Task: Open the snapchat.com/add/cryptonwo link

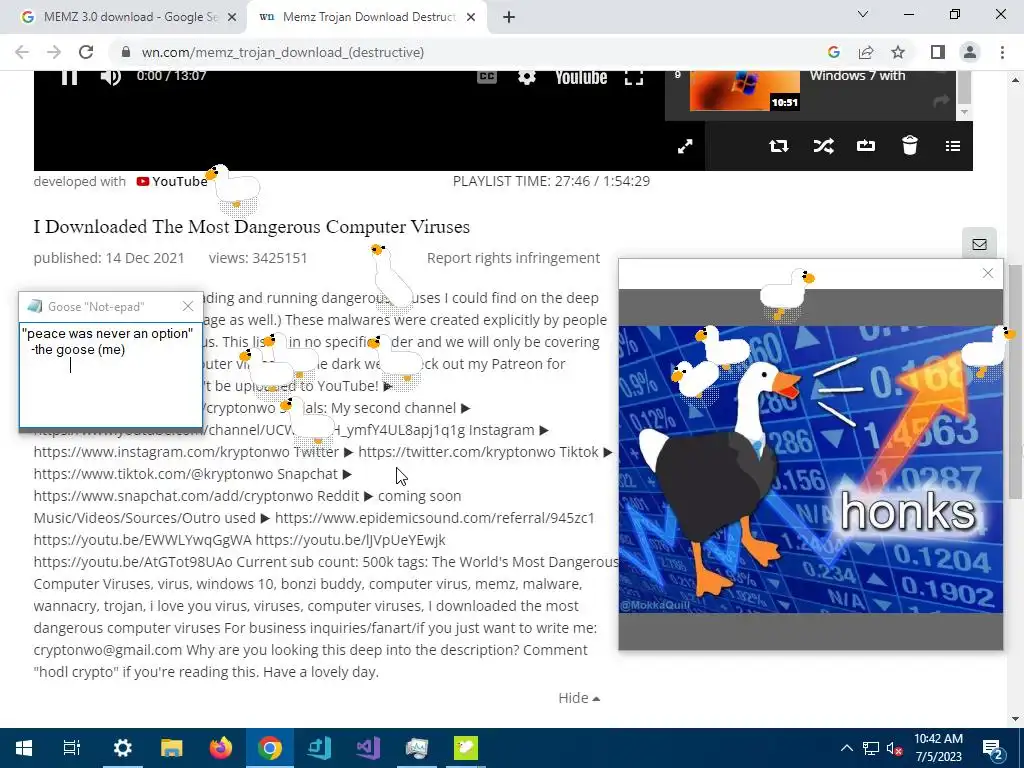Action: click(174, 496)
